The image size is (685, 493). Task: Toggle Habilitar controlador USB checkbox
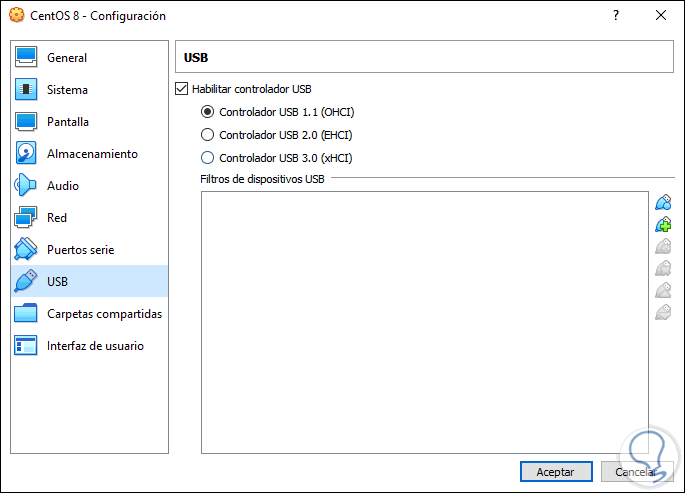pos(182,89)
